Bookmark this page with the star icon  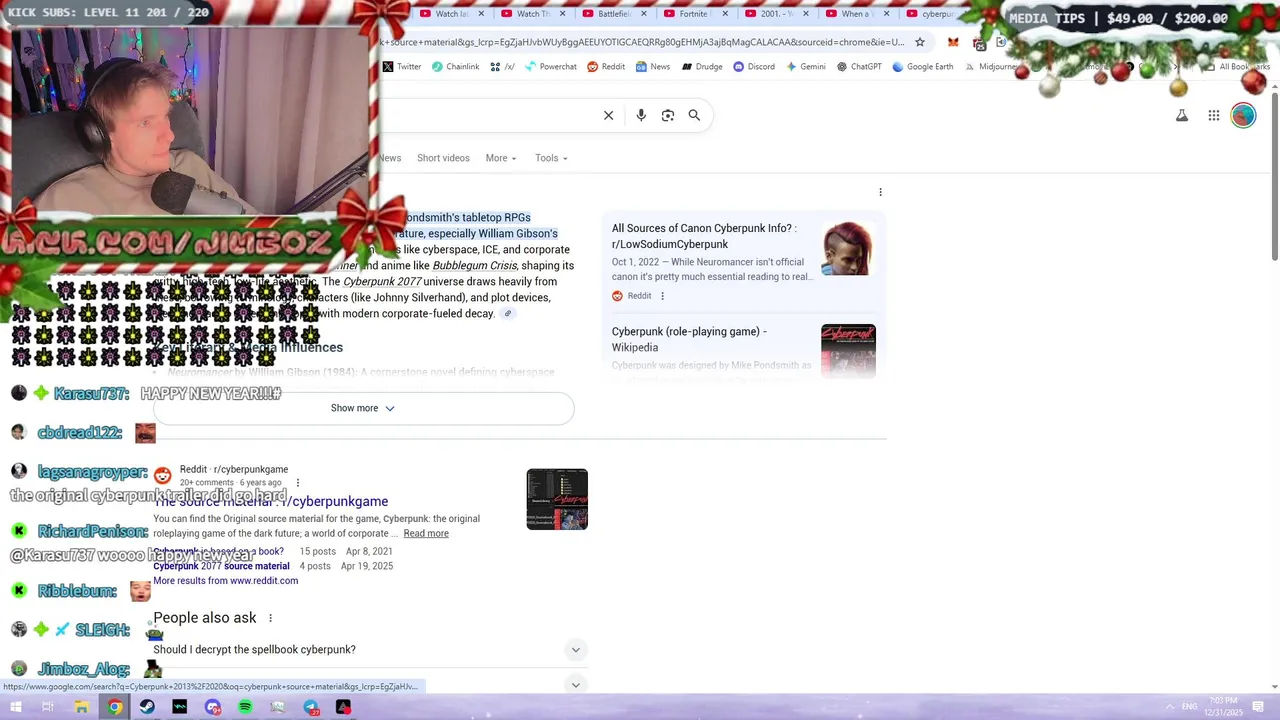pos(920,42)
